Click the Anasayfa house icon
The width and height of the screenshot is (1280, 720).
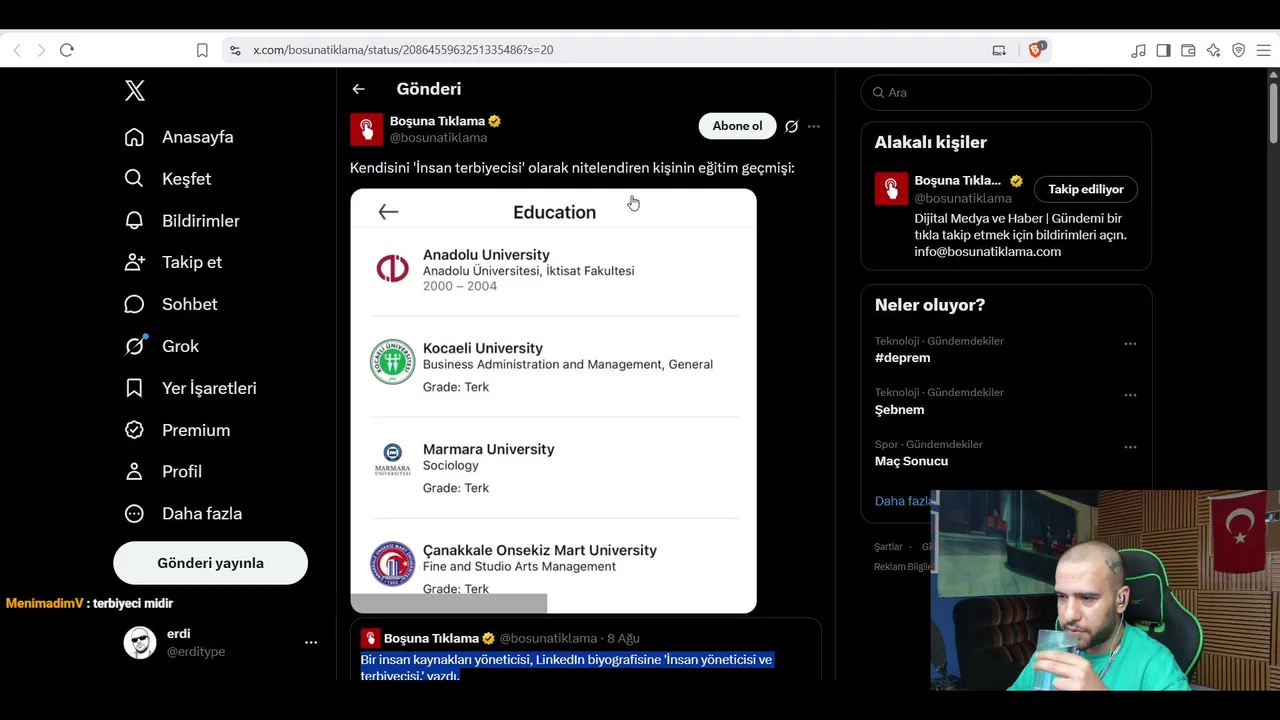[134, 137]
